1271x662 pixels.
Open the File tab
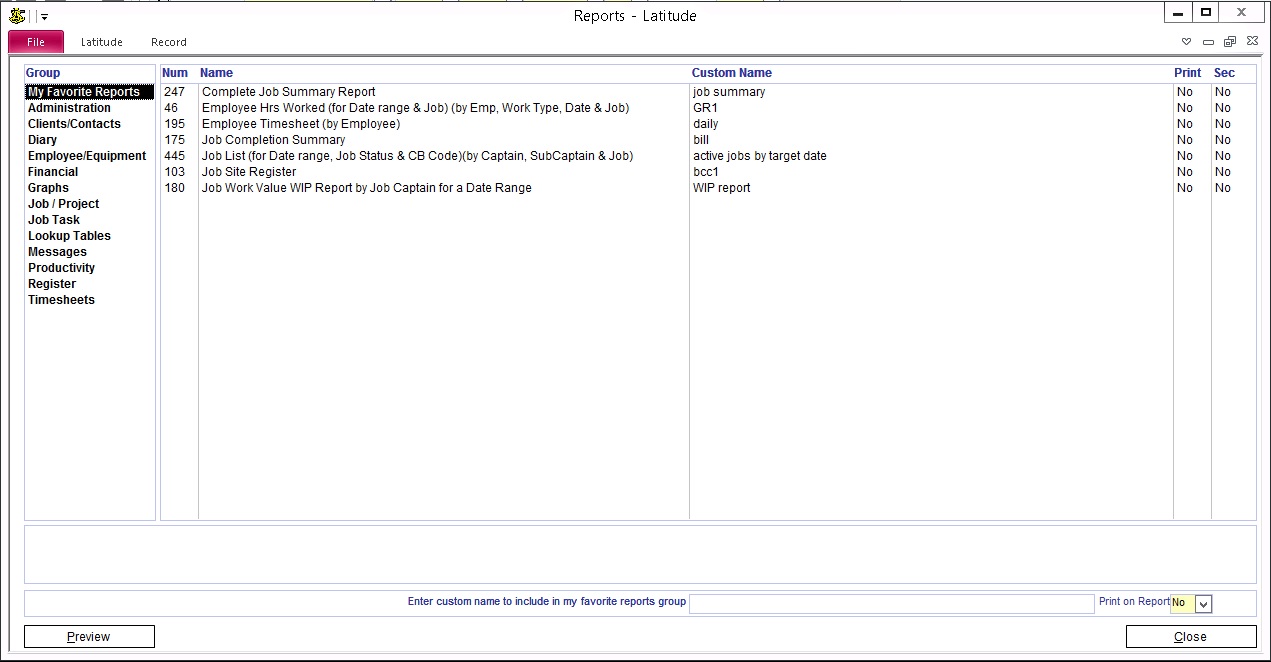click(x=36, y=42)
